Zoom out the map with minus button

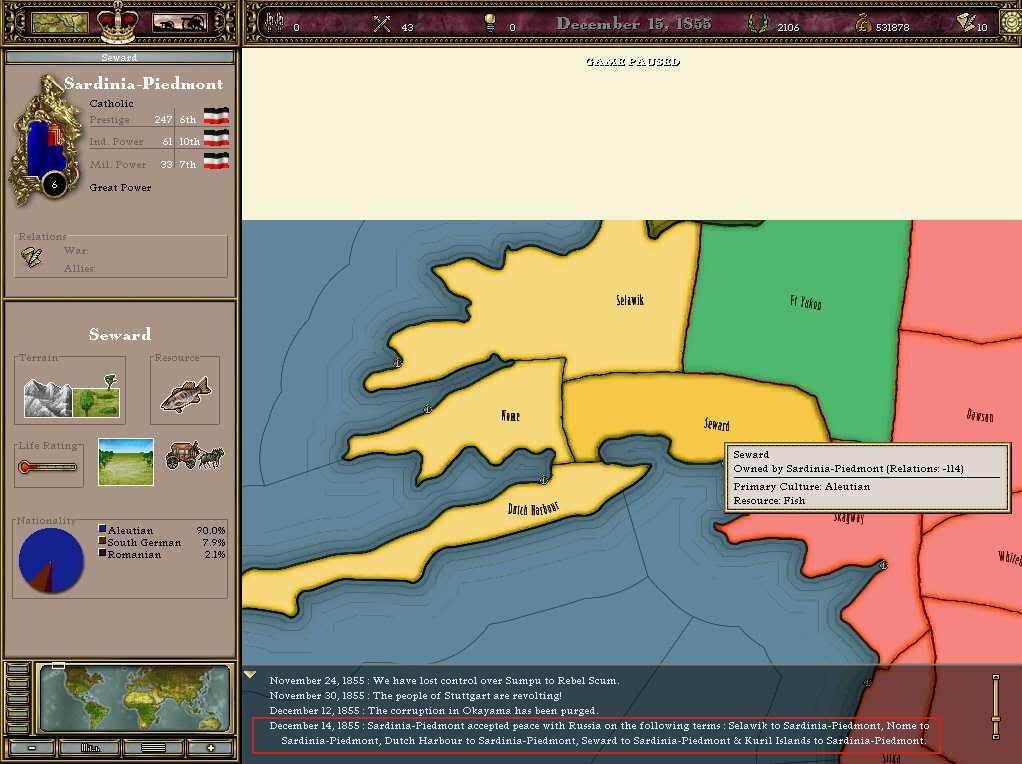33,747
